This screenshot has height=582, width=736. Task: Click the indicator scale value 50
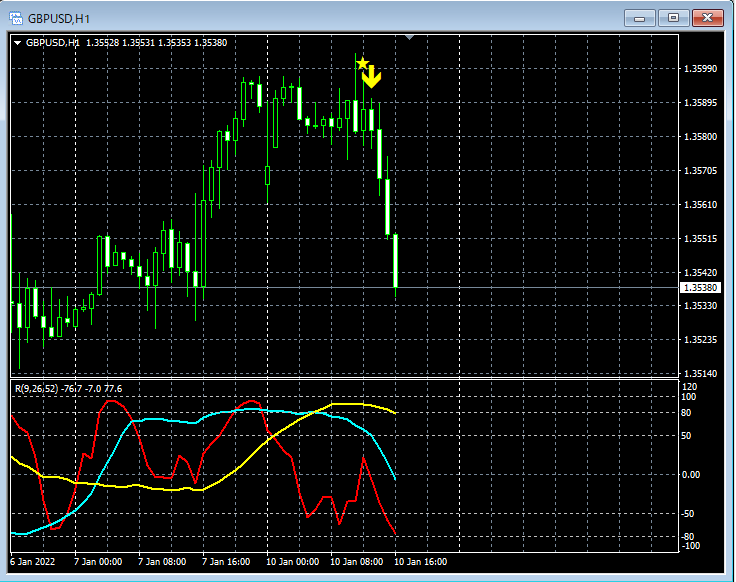(x=686, y=436)
